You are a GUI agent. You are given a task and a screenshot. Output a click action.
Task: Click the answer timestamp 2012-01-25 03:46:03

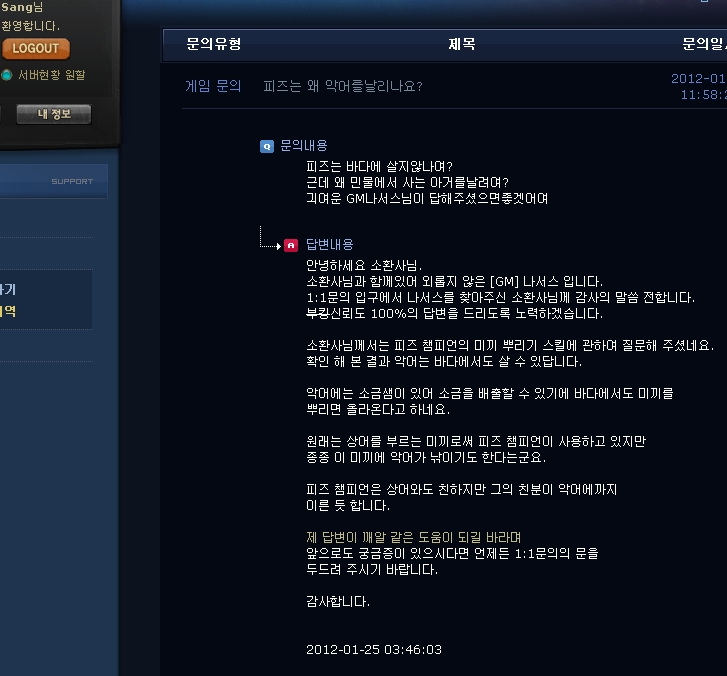pos(374,650)
